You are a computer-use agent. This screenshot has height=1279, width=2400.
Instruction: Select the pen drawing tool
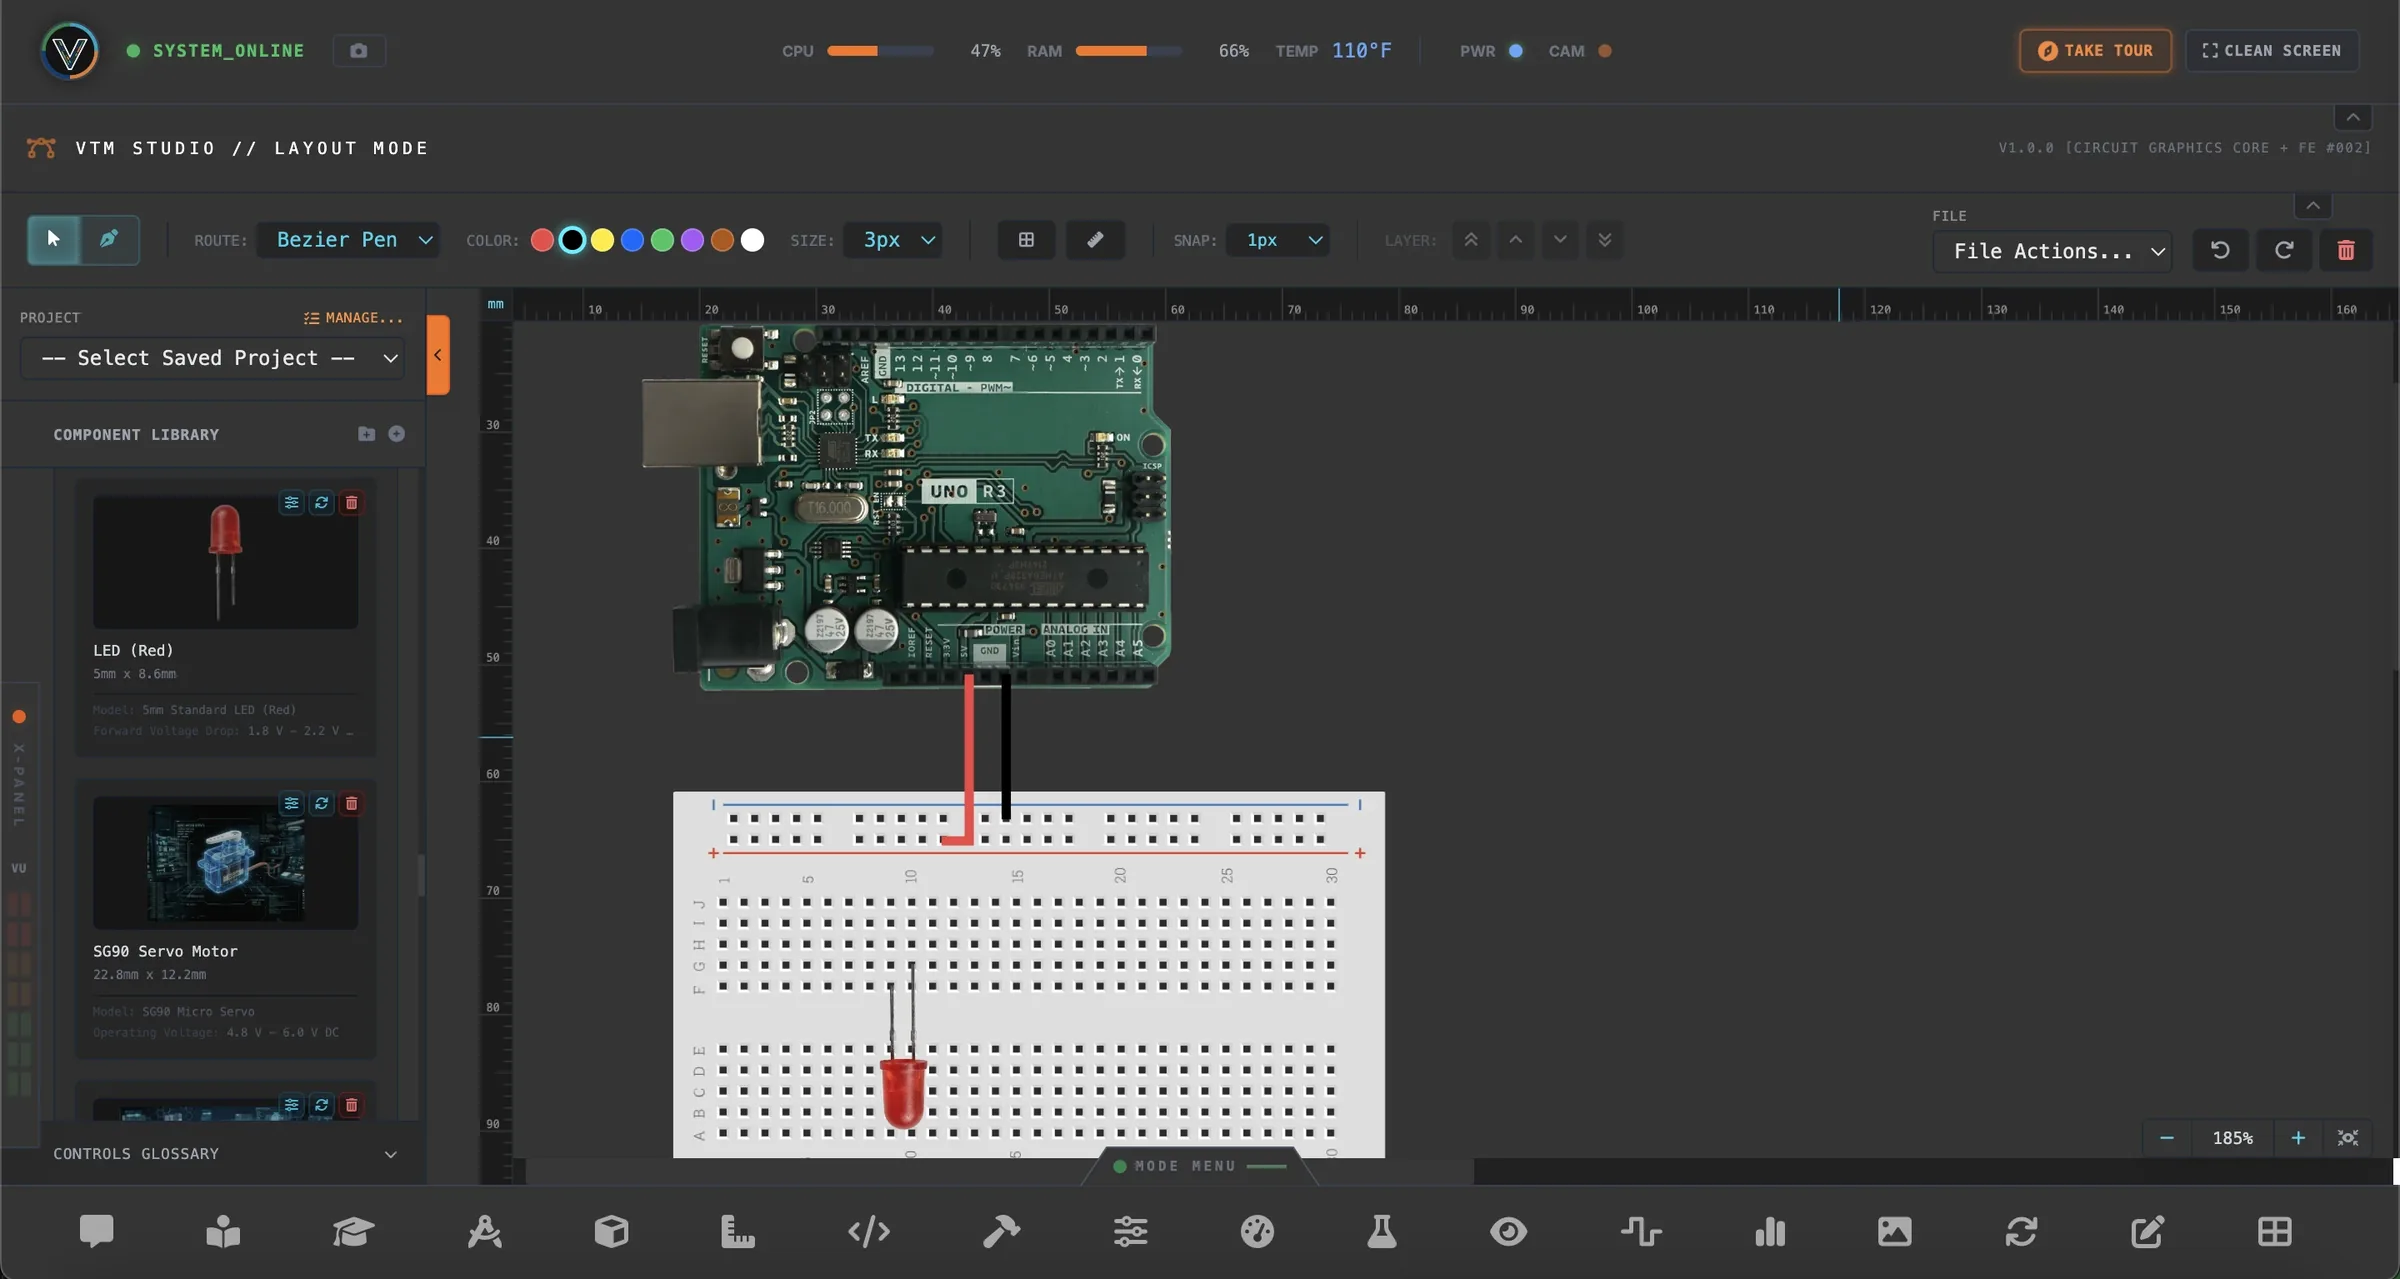pos(109,239)
